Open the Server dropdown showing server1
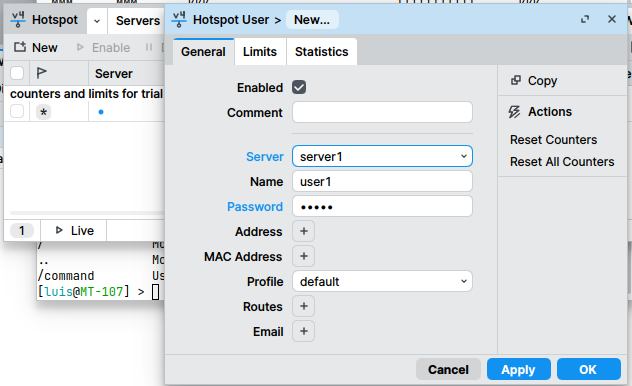 (x=382, y=156)
